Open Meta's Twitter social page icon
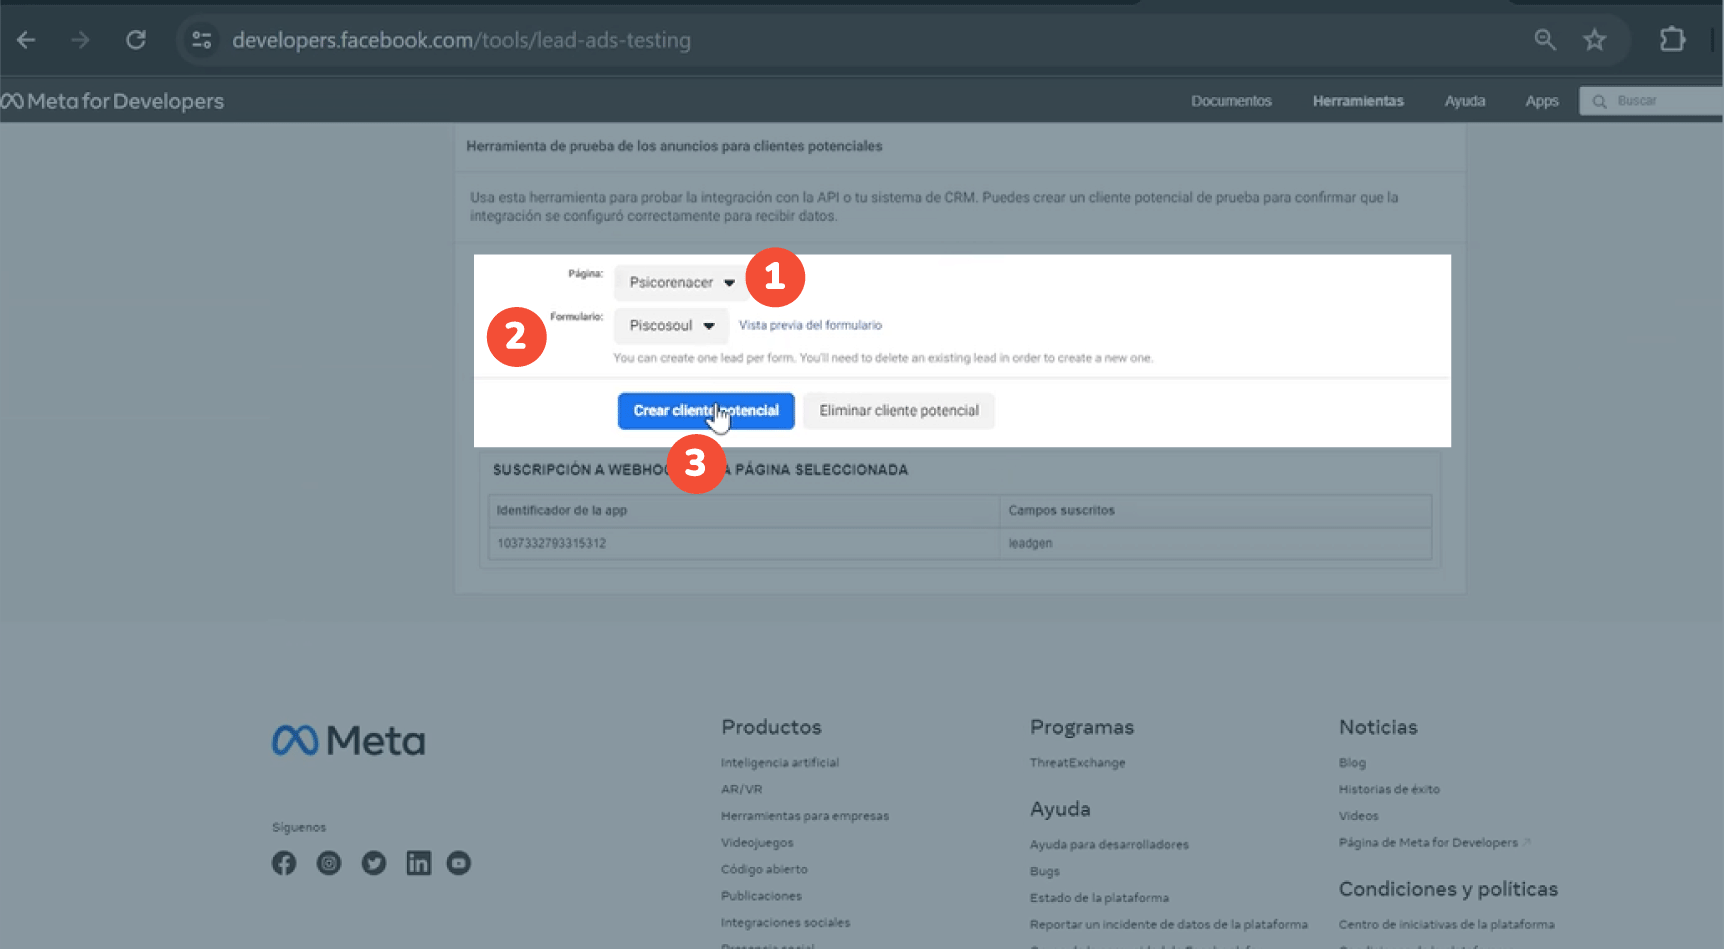The width and height of the screenshot is (1724, 949). point(374,863)
